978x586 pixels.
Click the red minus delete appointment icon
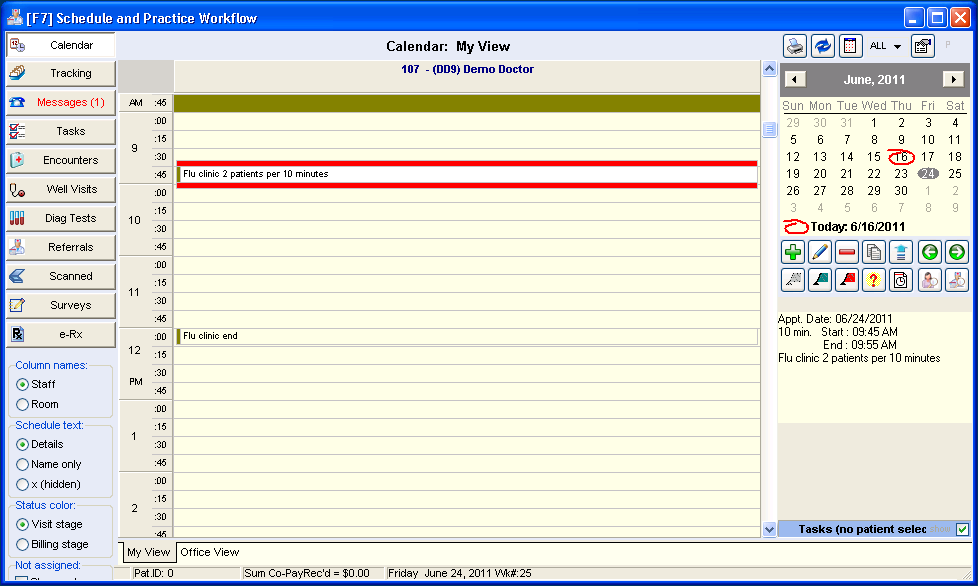pyautogui.click(x=847, y=252)
